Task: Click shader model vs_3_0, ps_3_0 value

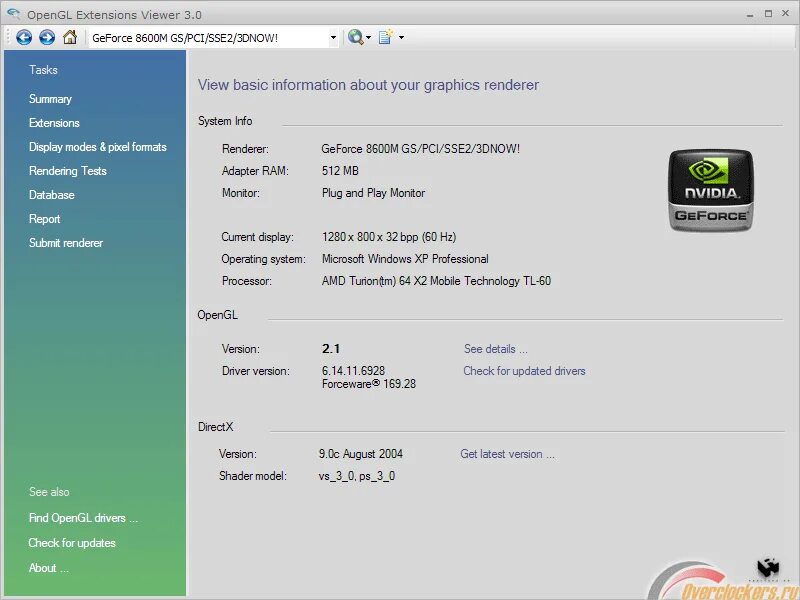Action: point(357,476)
